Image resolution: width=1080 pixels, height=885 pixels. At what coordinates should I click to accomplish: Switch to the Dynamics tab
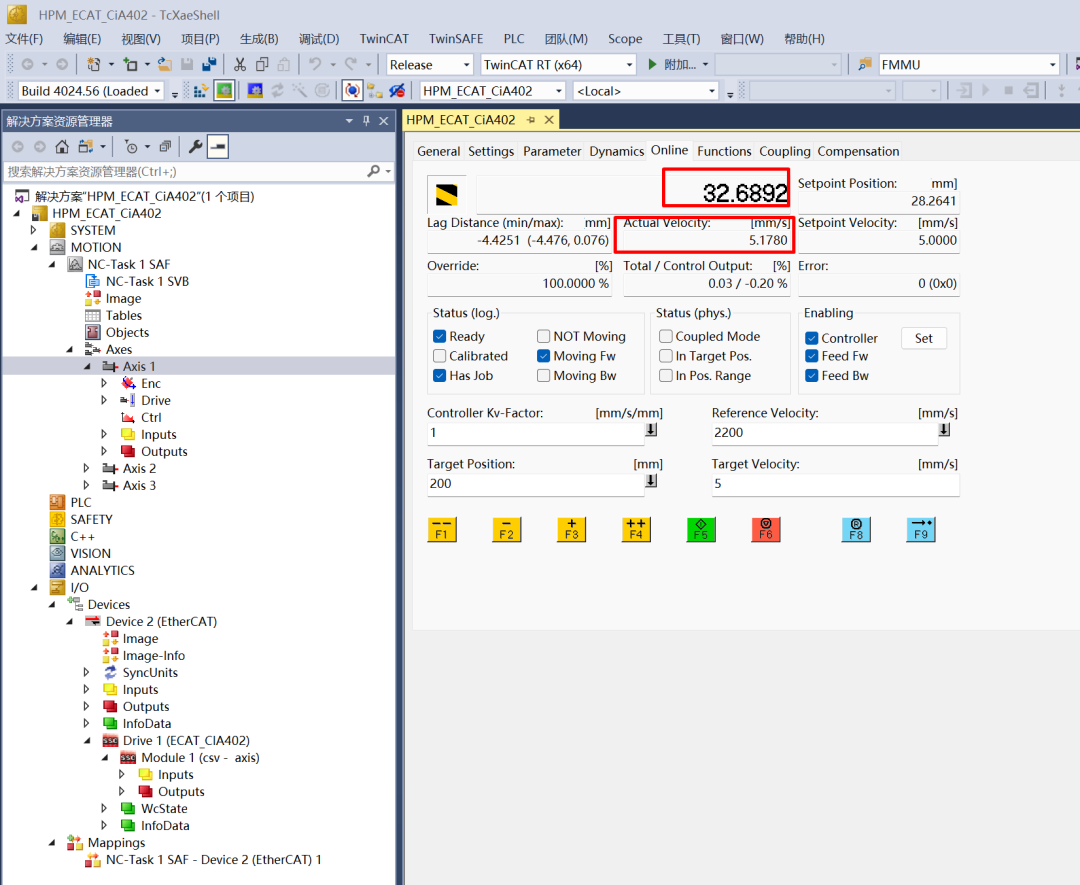tap(616, 152)
